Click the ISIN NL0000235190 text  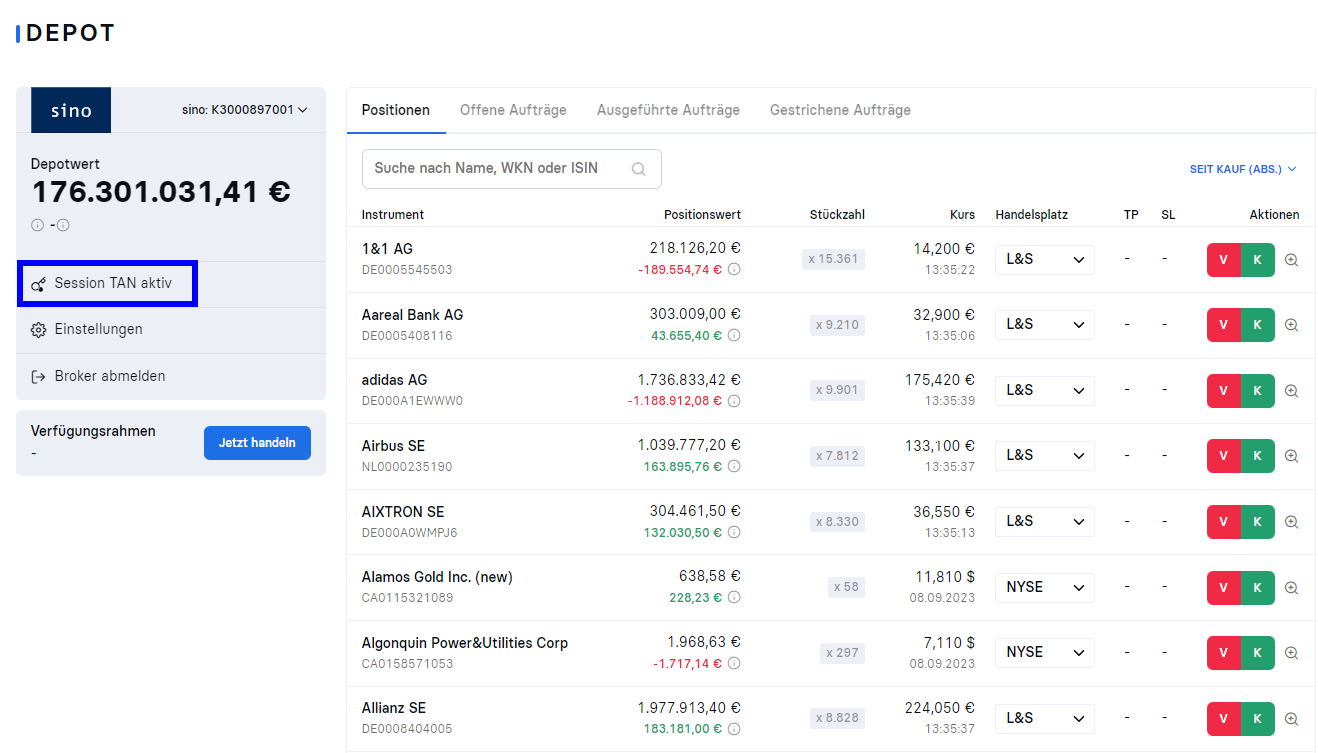(x=407, y=467)
